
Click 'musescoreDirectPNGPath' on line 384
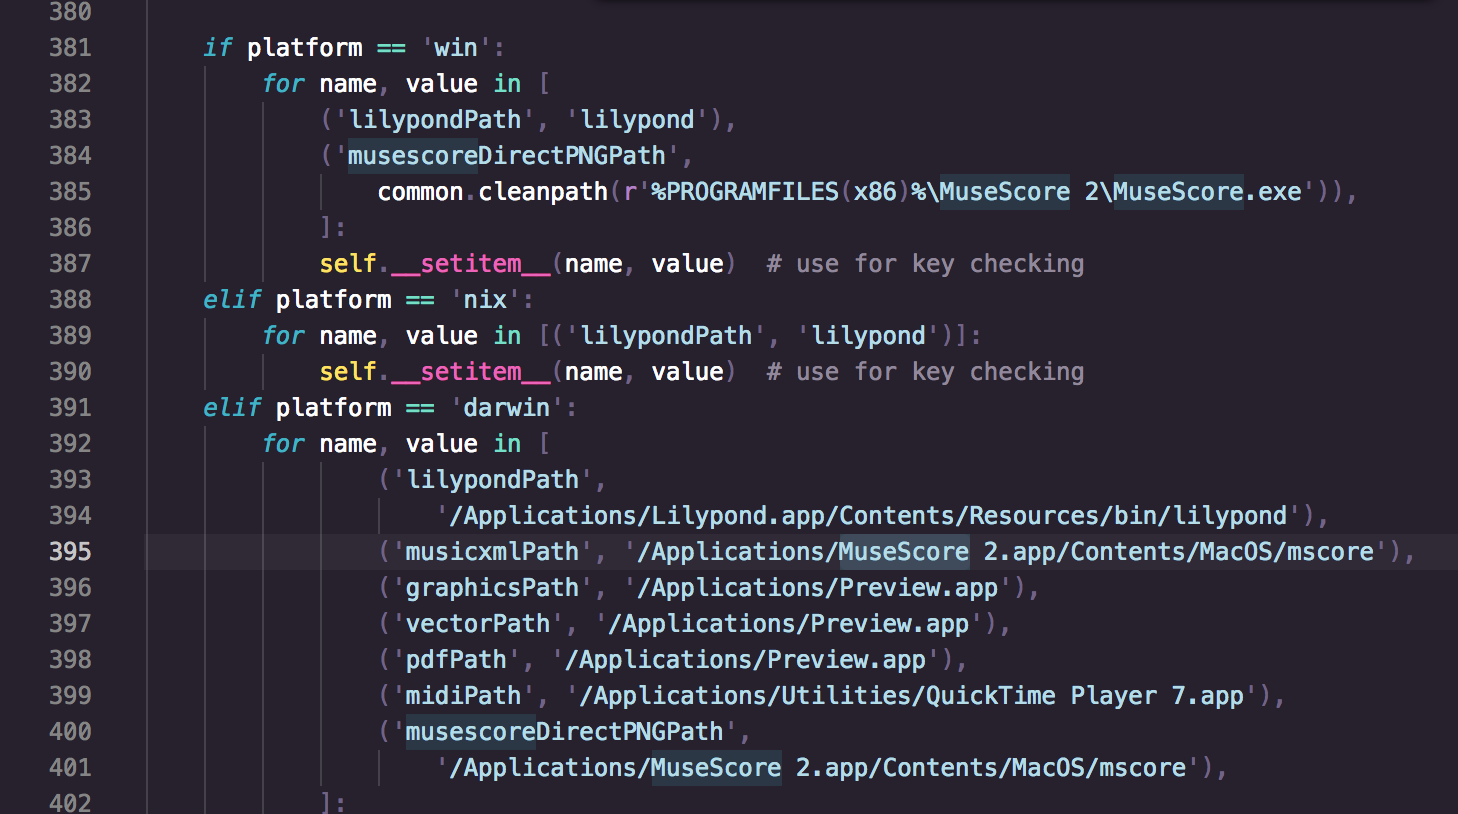(x=506, y=155)
